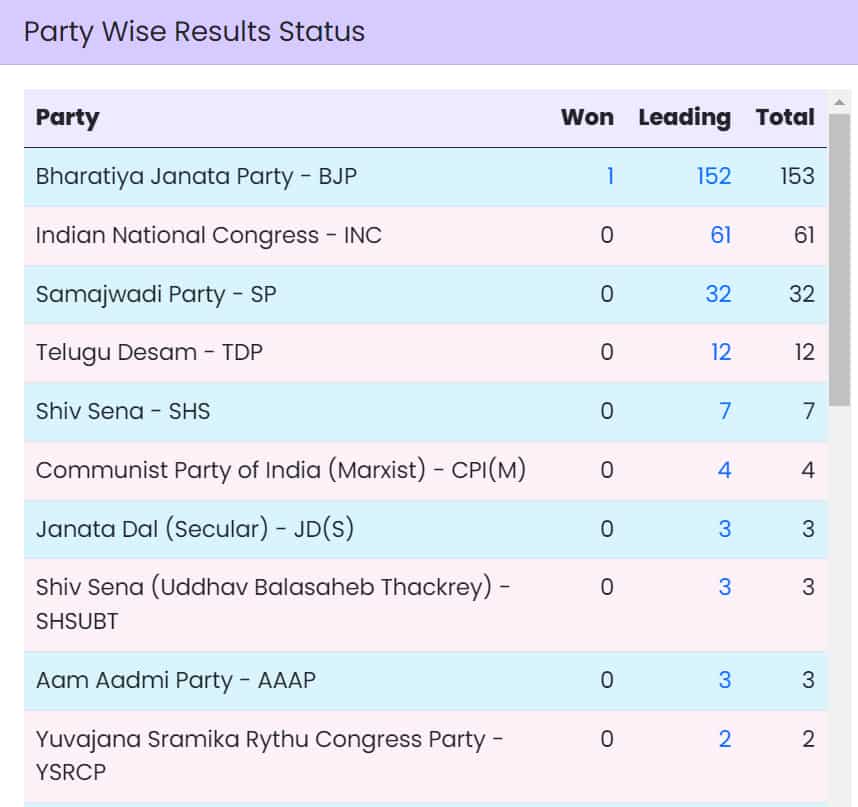Screen dimensions: 858x807
Task: Click the Party column header
Action: coord(66,117)
